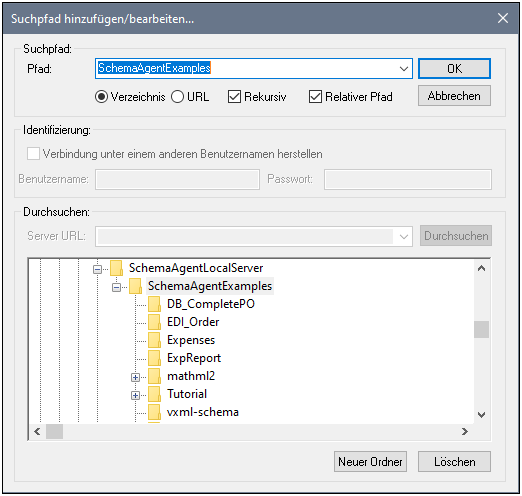Image resolution: width=522 pixels, height=496 pixels.
Task: Click the Benutzername input field
Action: 177,179
